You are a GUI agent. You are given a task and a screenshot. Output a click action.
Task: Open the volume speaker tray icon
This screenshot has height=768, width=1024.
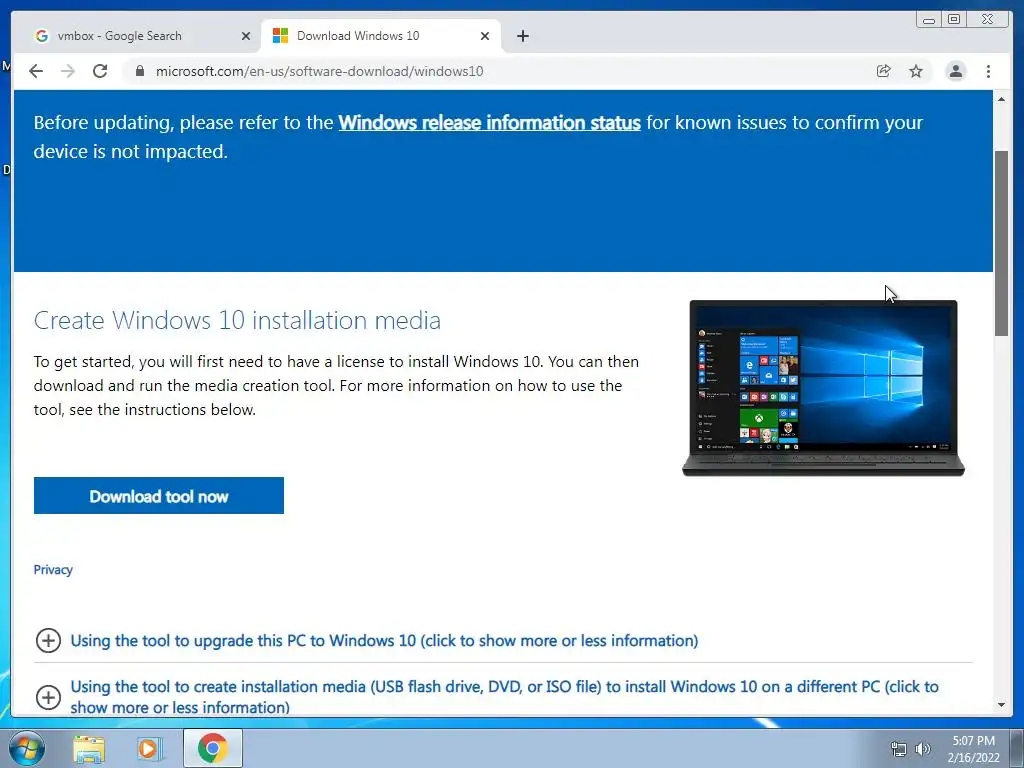coord(922,749)
